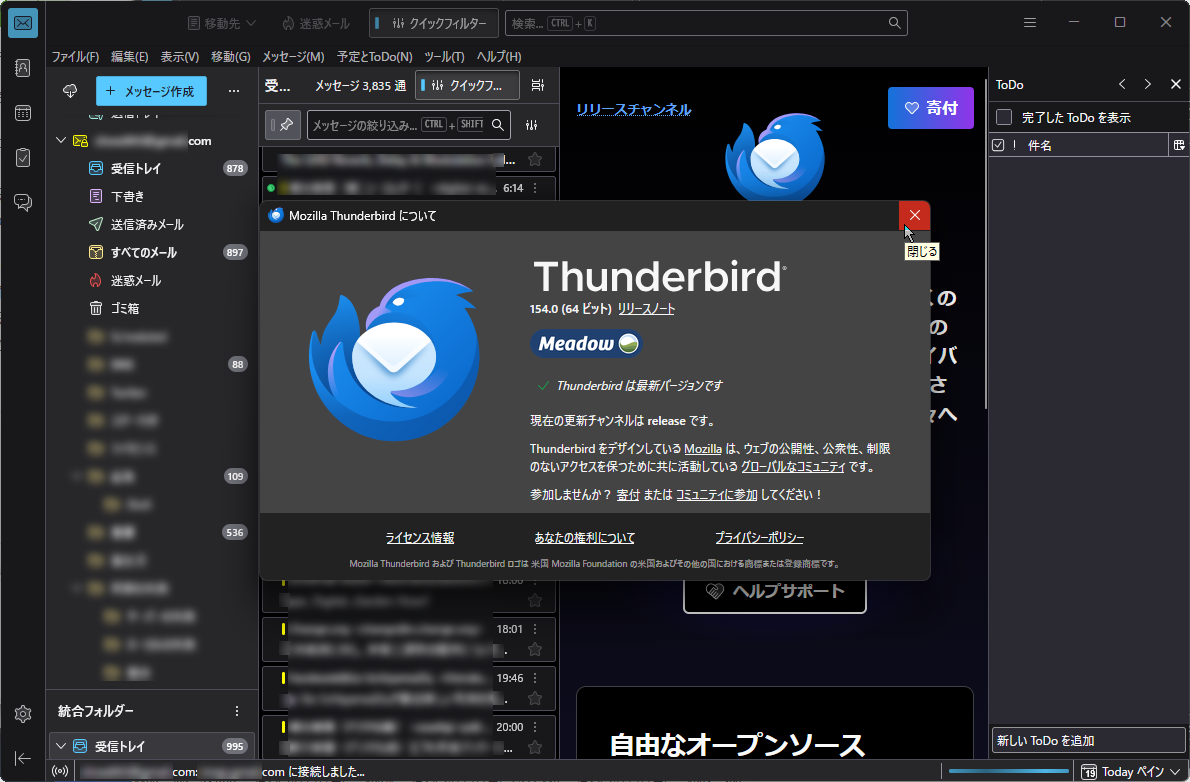Open more options for the 20:00 message
The width and height of the screenshot is (1190, 782).
point(535,727)
